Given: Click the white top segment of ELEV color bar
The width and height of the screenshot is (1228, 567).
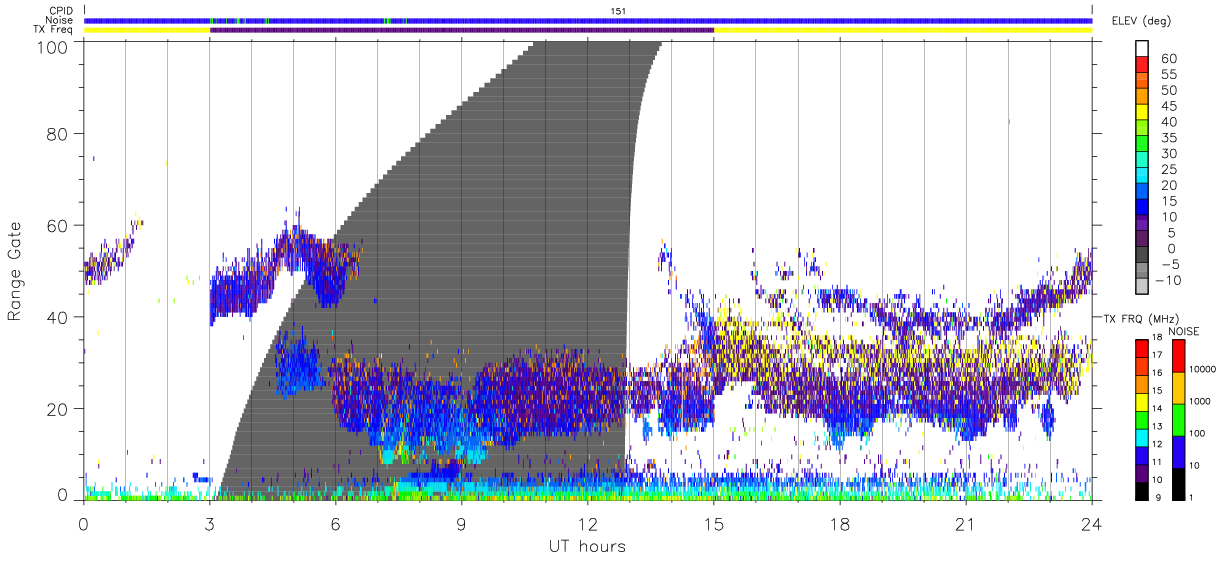Looking at the screenshot, I should point(1143,48).
